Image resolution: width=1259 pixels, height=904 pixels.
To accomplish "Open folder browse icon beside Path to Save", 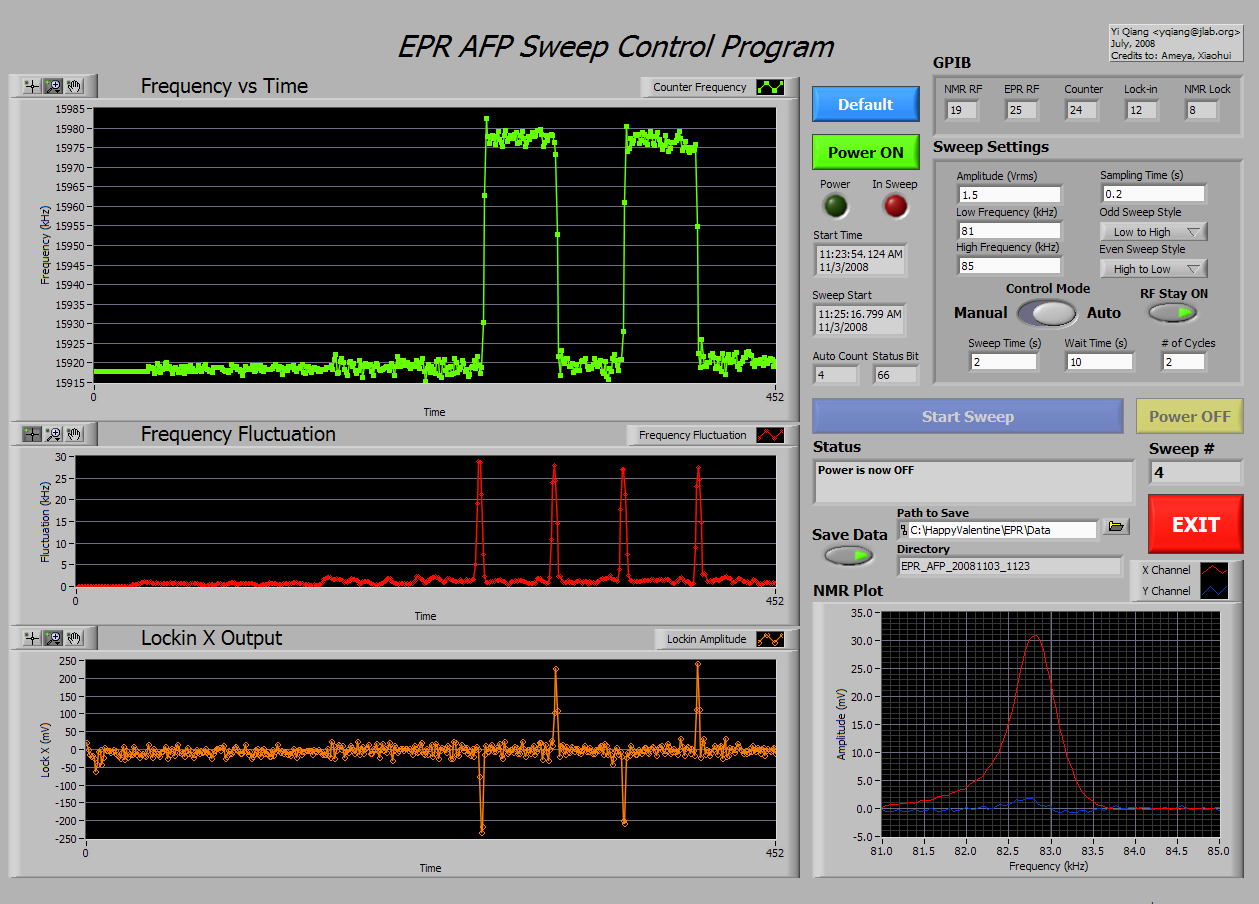I will (1116, 527).
